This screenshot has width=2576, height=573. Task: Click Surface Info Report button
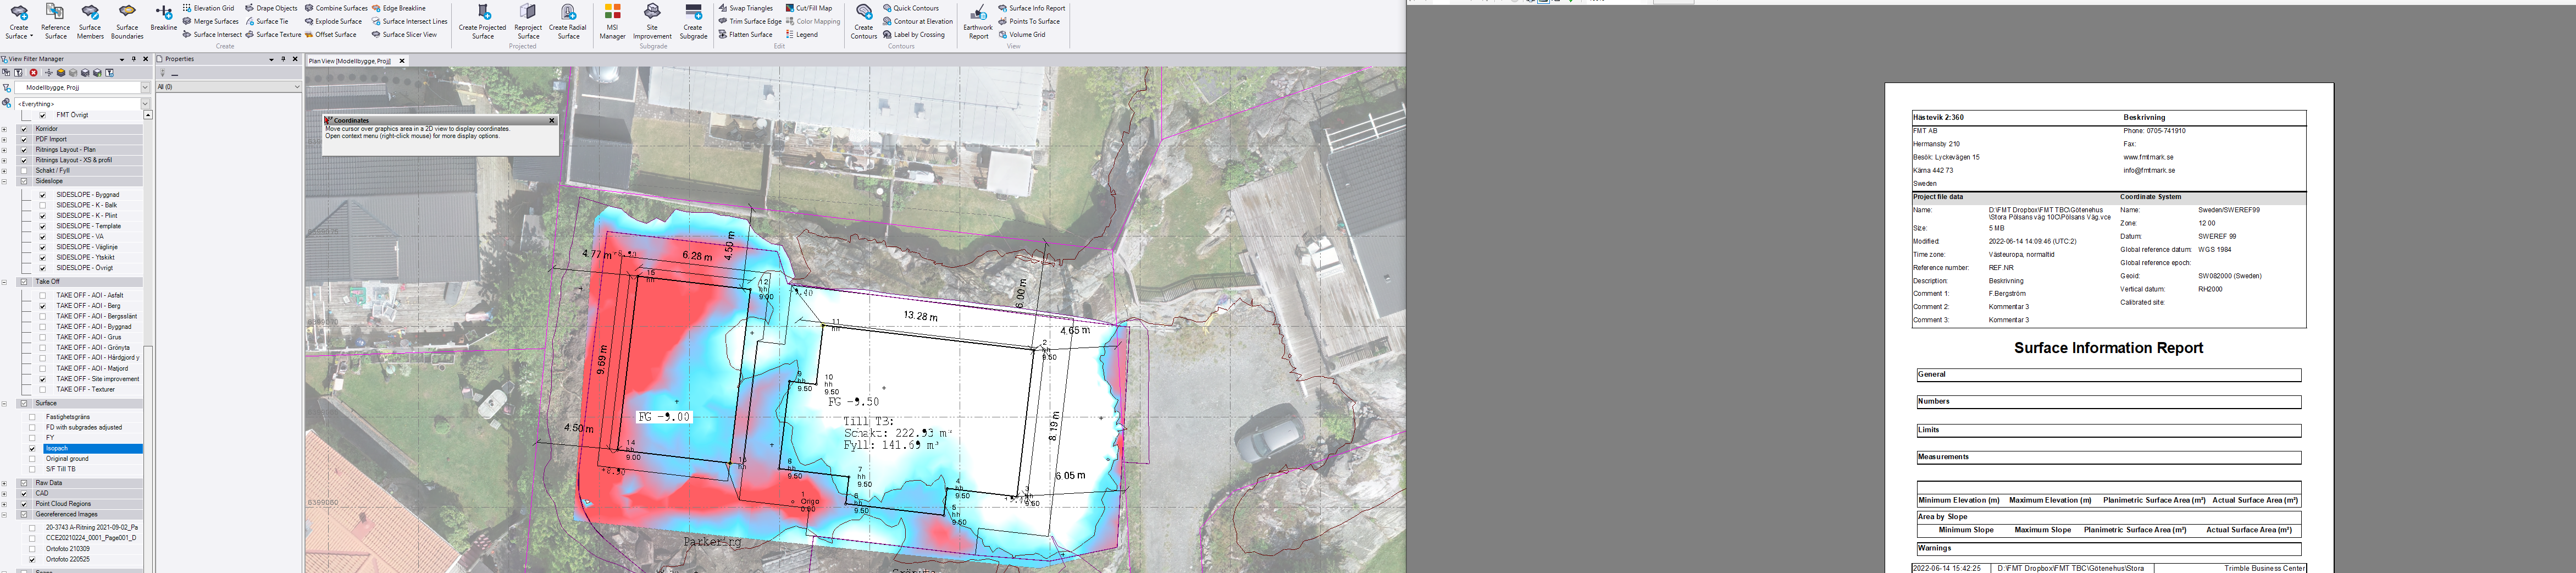pos(1036,8)
